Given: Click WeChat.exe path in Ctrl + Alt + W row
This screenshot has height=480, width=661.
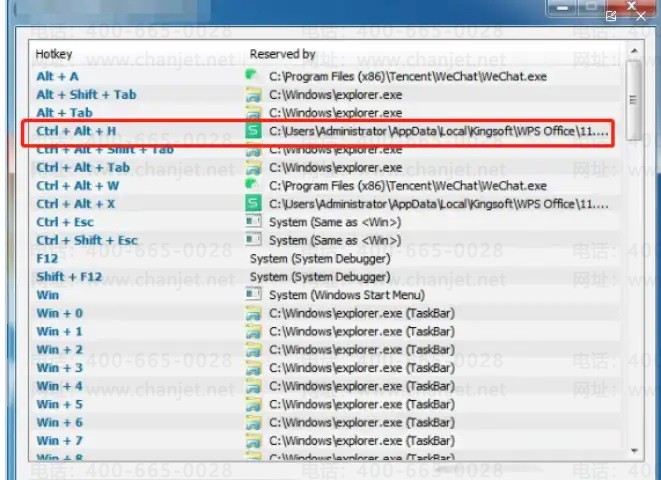Looking at the screenshot, I should [x=408, y=185].
